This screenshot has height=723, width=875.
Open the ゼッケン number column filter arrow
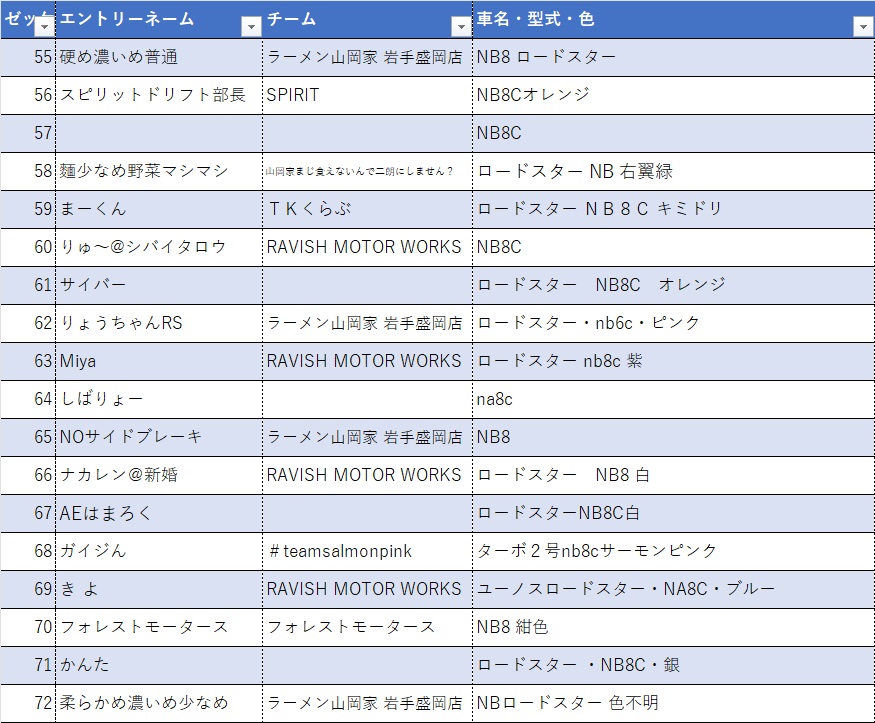point(42,28)
